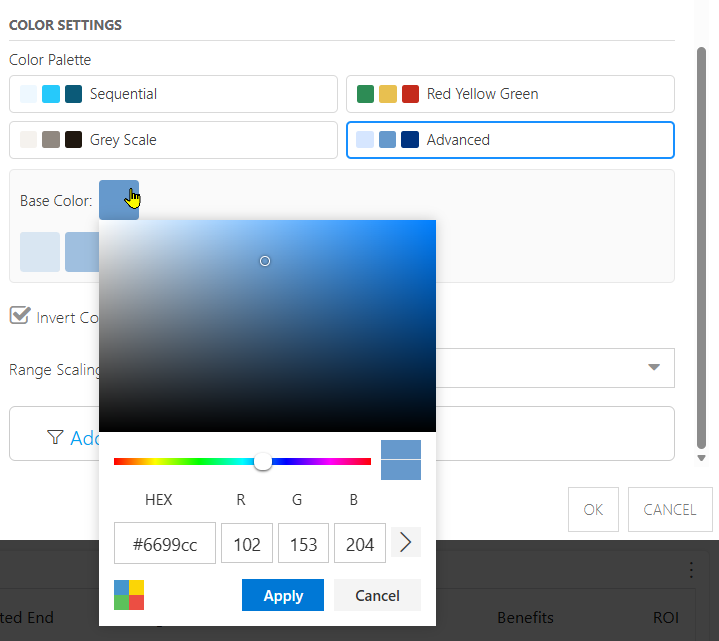Viewport: 719px width, 641px height.
Task: Confirm settings with the OK button
Action: click(x=593, y=509)
